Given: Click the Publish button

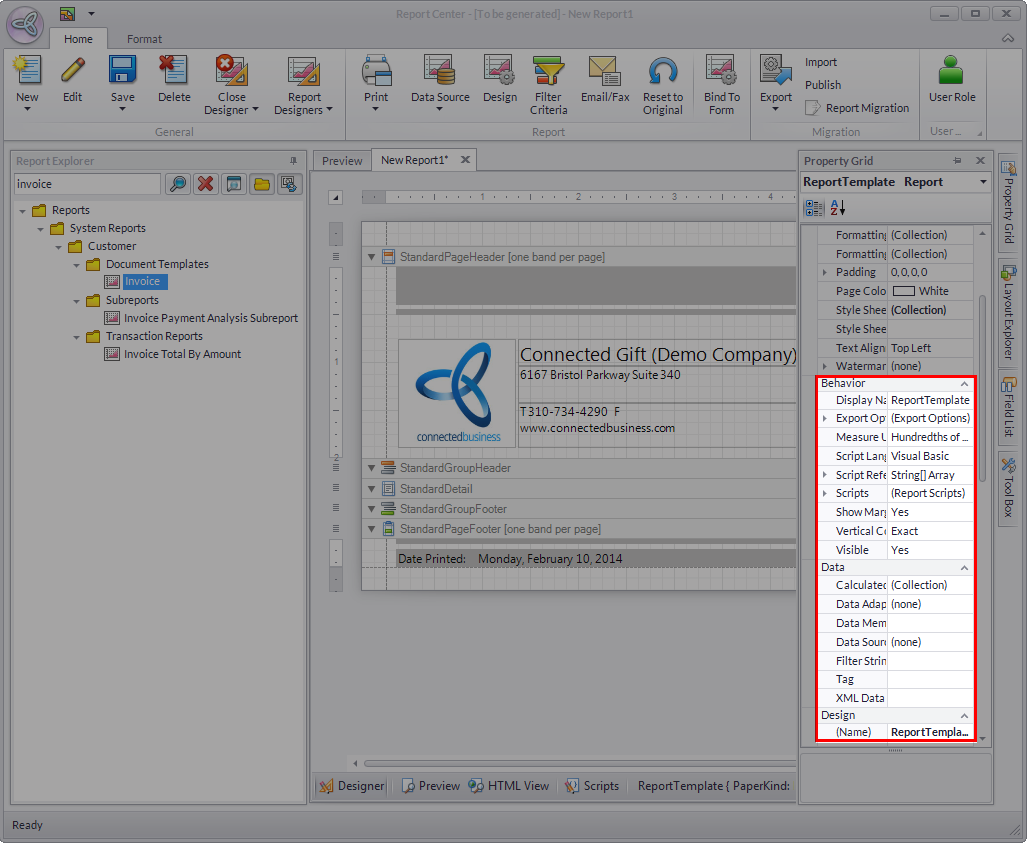Looking at the screenshot, I should point(823,85).
